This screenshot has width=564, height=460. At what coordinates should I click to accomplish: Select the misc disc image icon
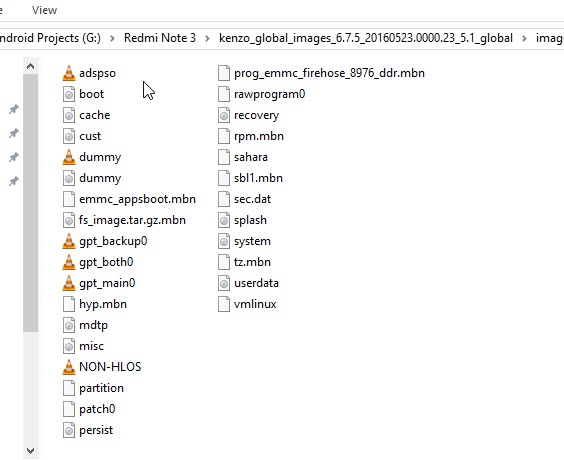coord(69,346)
